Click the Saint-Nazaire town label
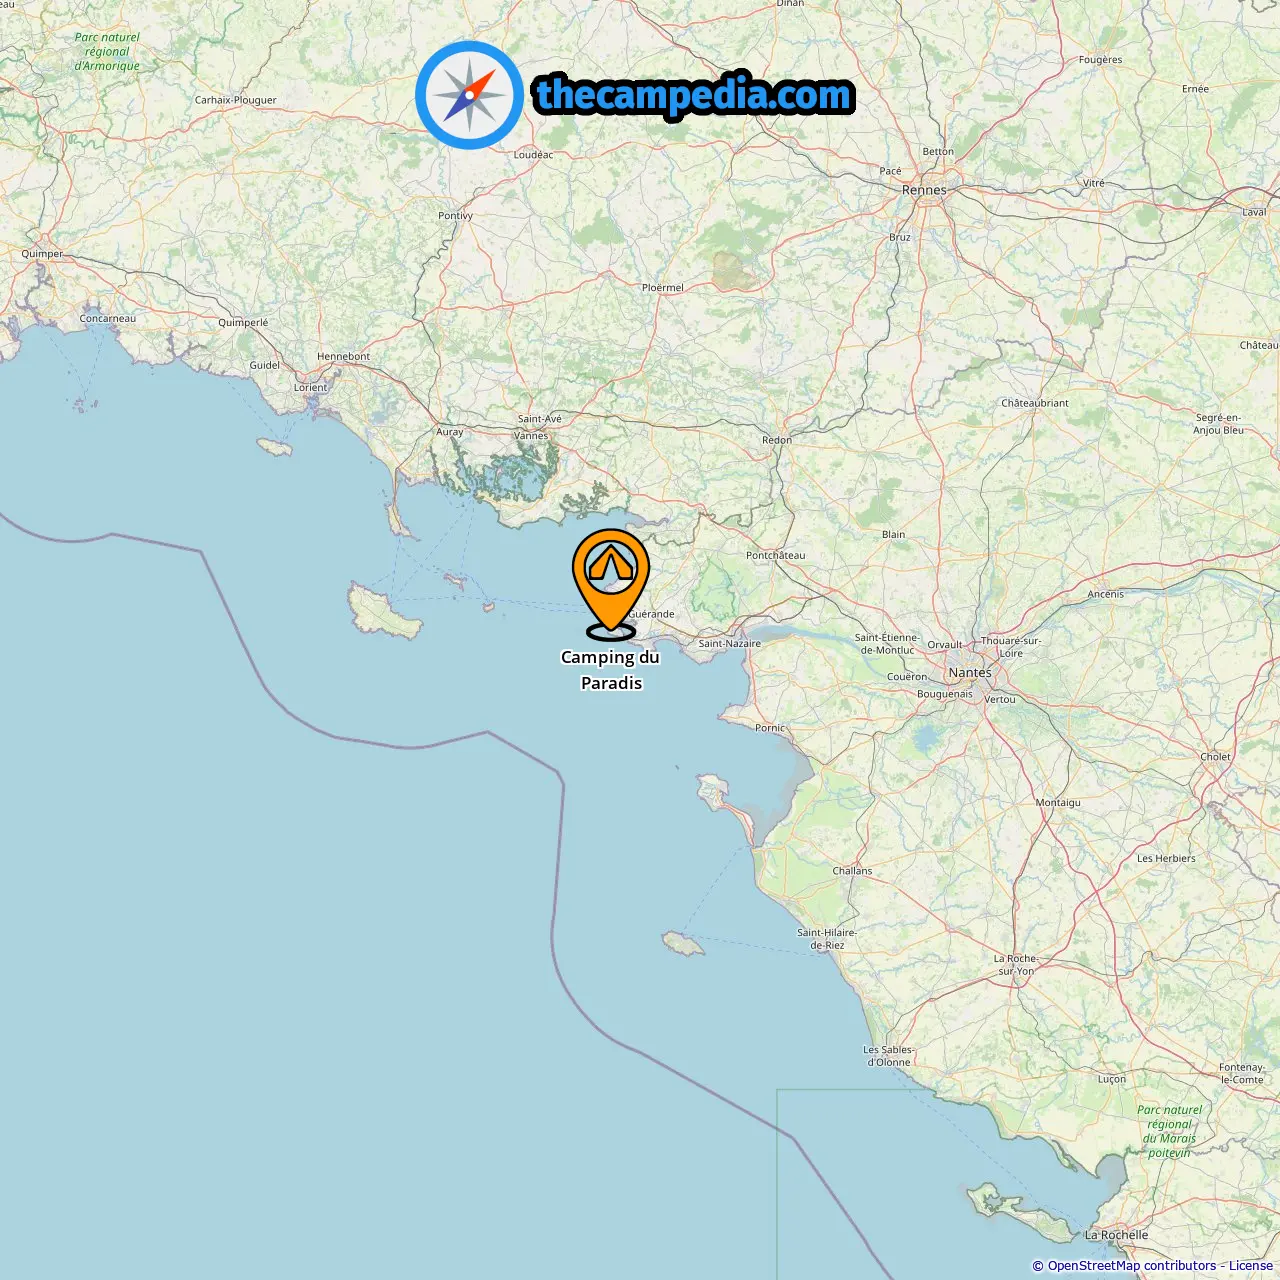Screen dimensions: 1280x1280 (x=729, y=644)
